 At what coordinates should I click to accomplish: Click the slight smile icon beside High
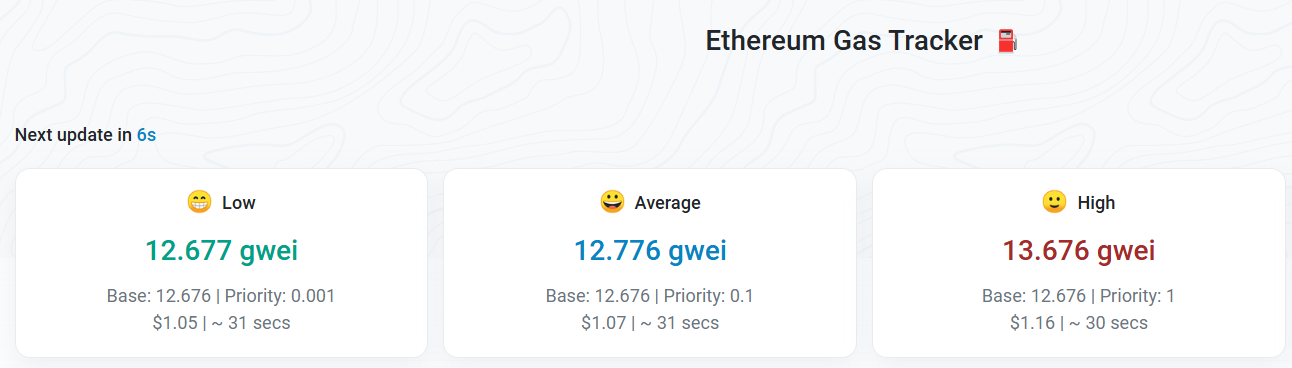point(1054,202)
